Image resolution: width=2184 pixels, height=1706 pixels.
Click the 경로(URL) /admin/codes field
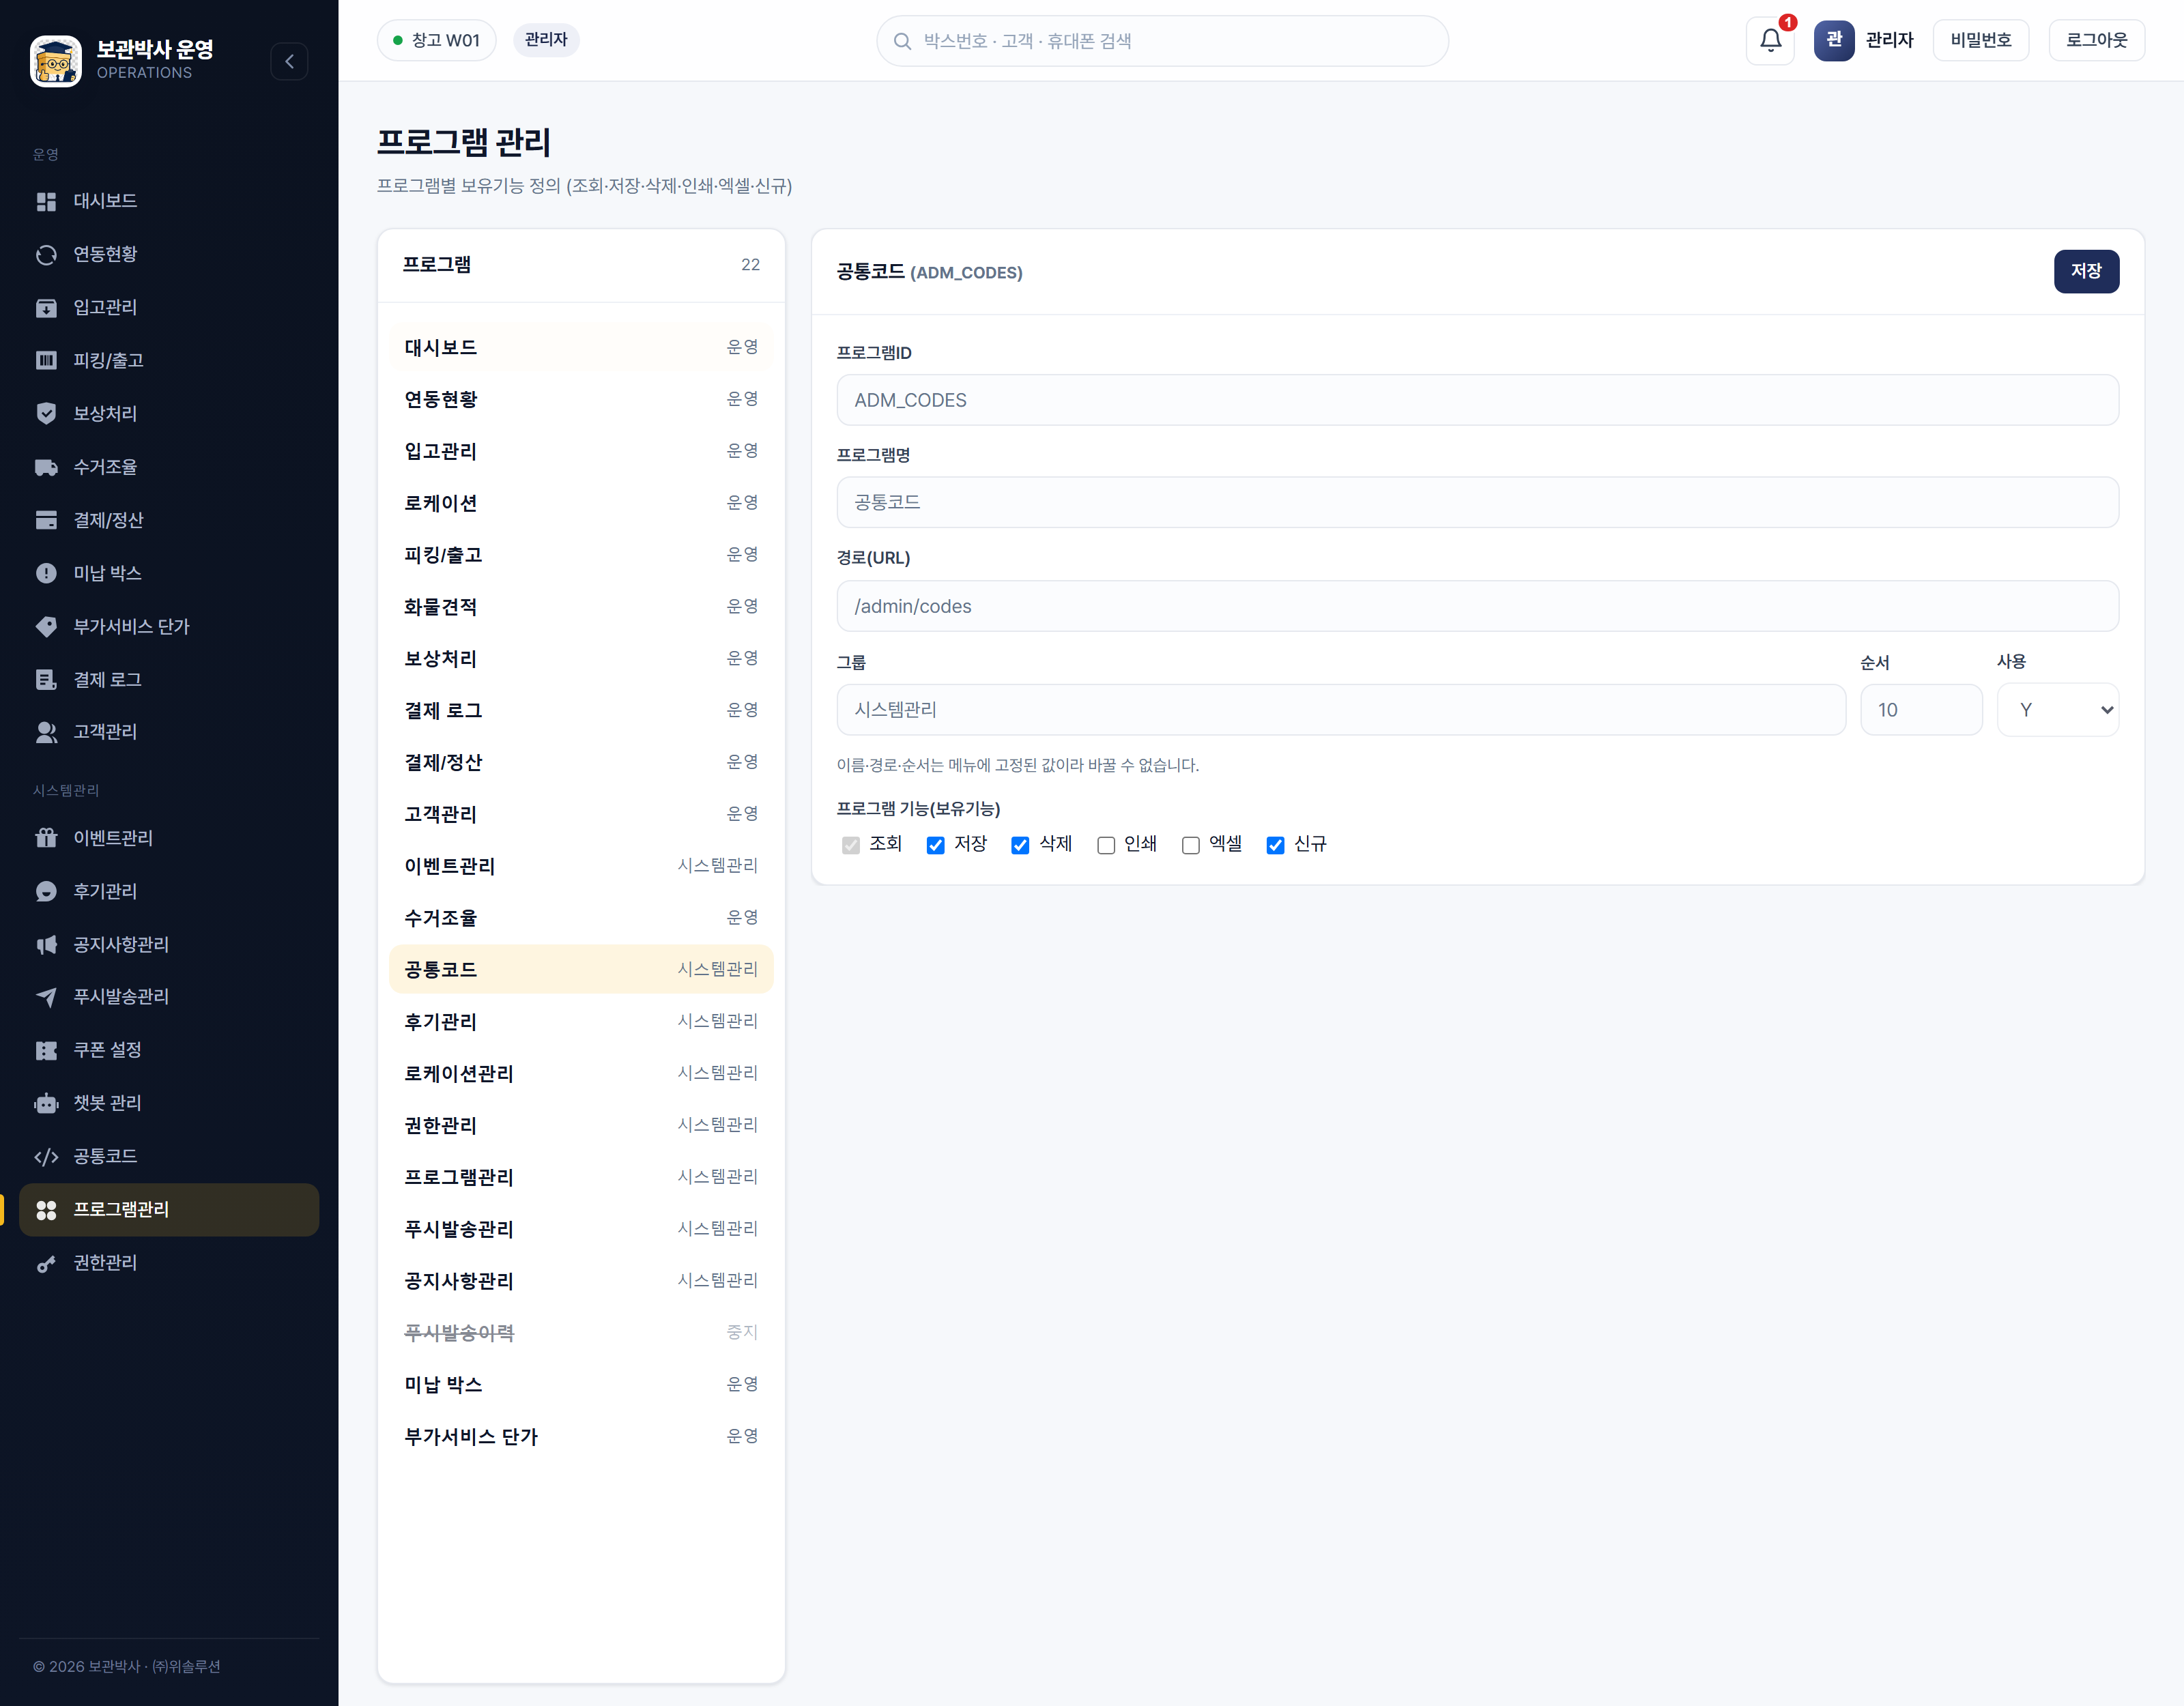1477,606
